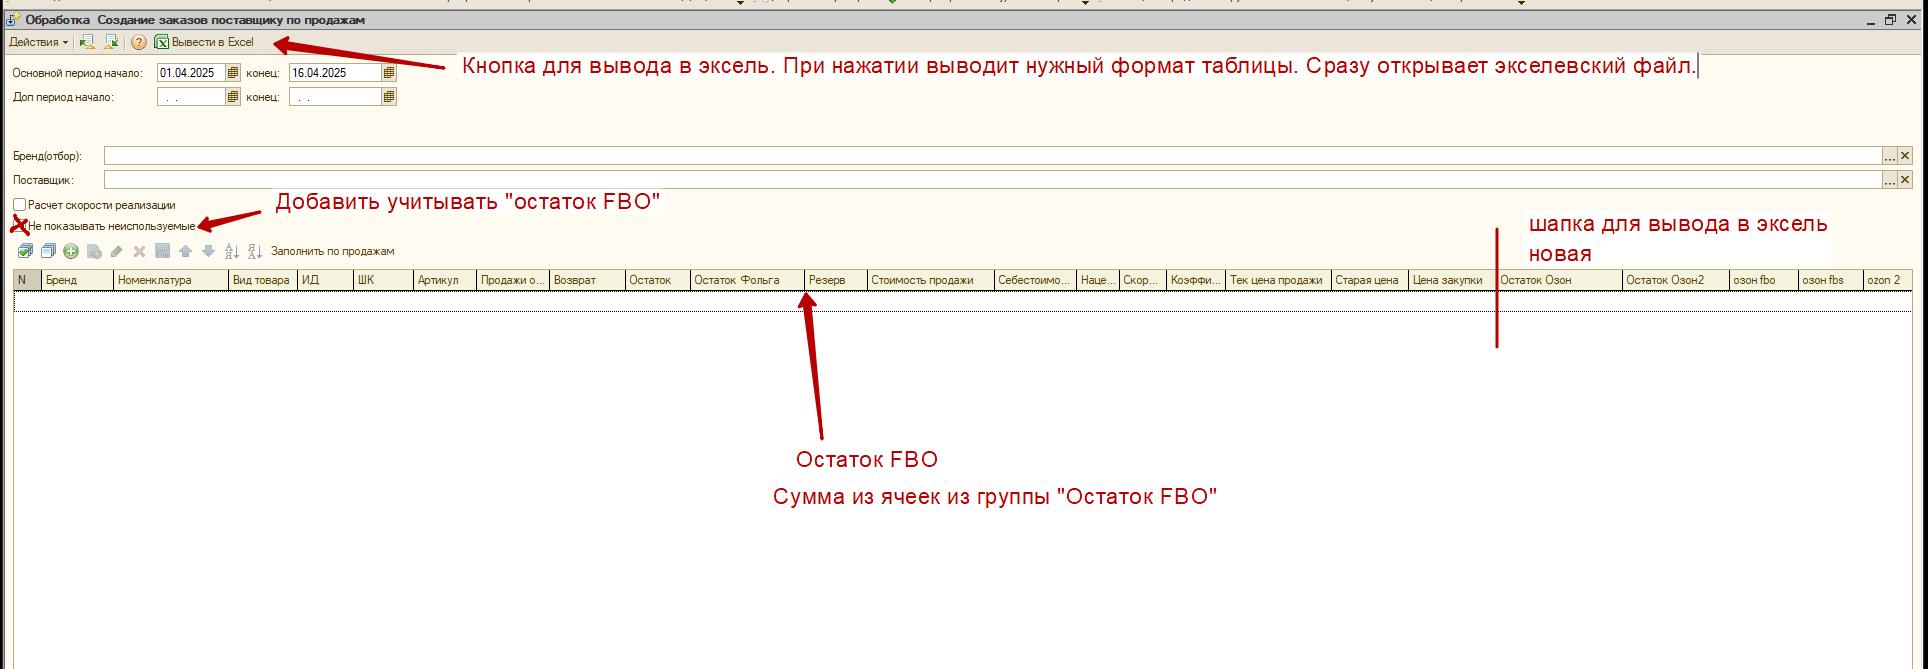Open the Действия dropdown menu
This screenshot has height=669, width=1928.
pos(38,42)
